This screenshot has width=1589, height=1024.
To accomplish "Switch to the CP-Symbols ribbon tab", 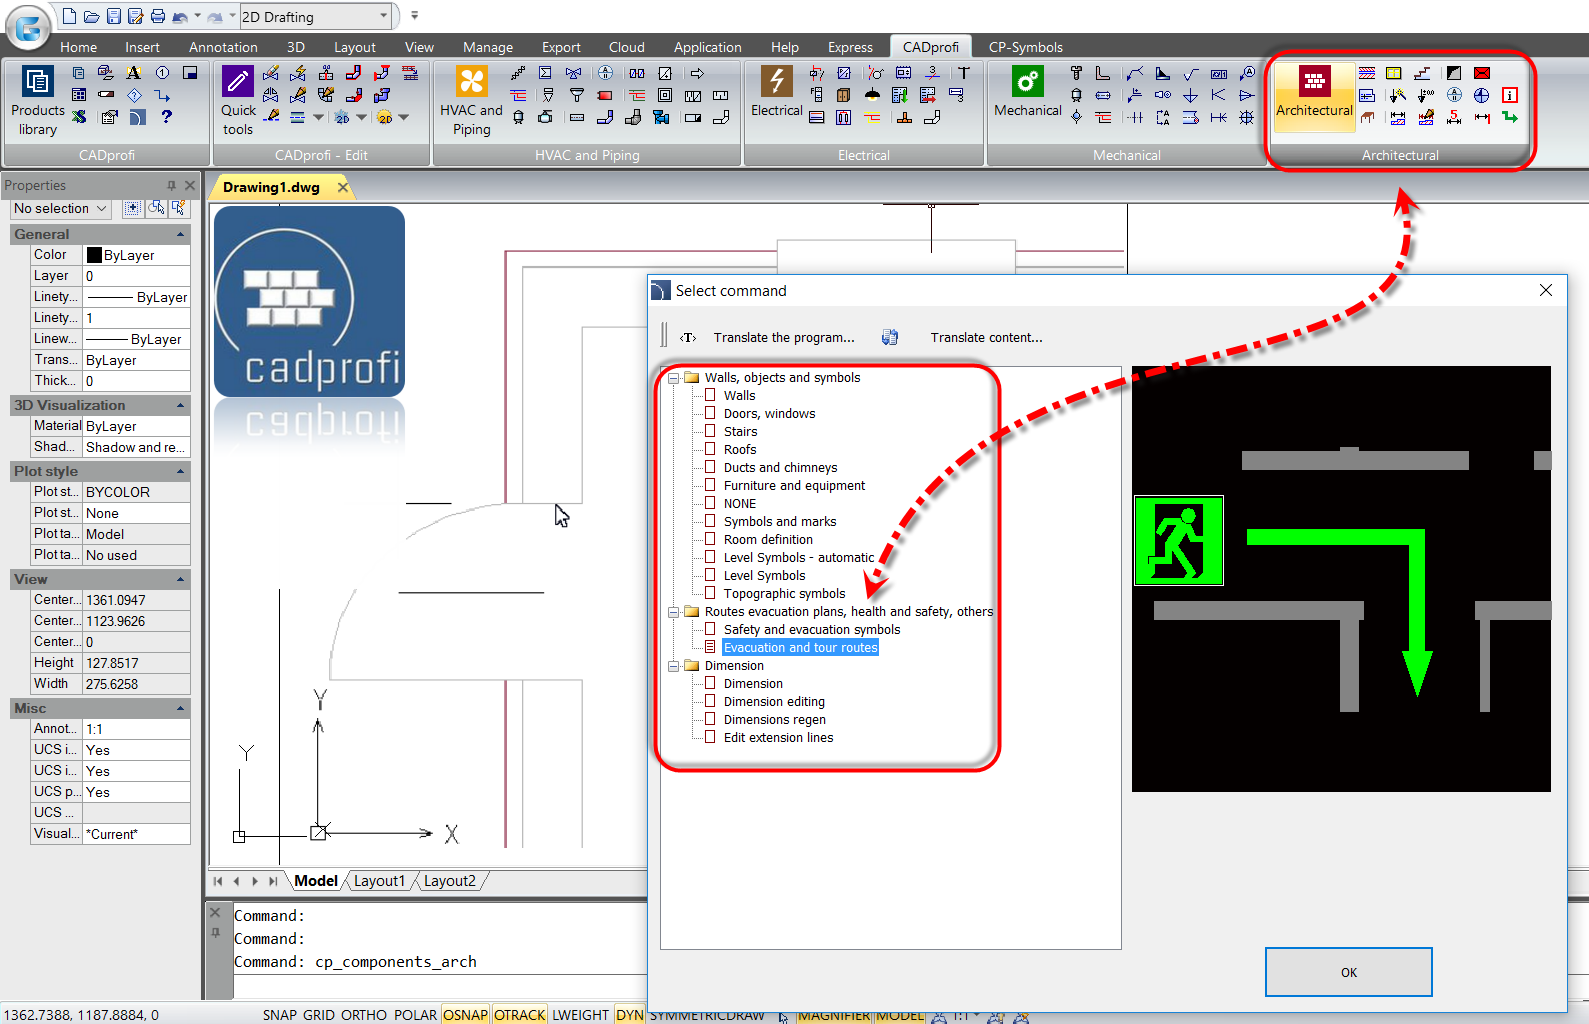I will click(1025, 47).
